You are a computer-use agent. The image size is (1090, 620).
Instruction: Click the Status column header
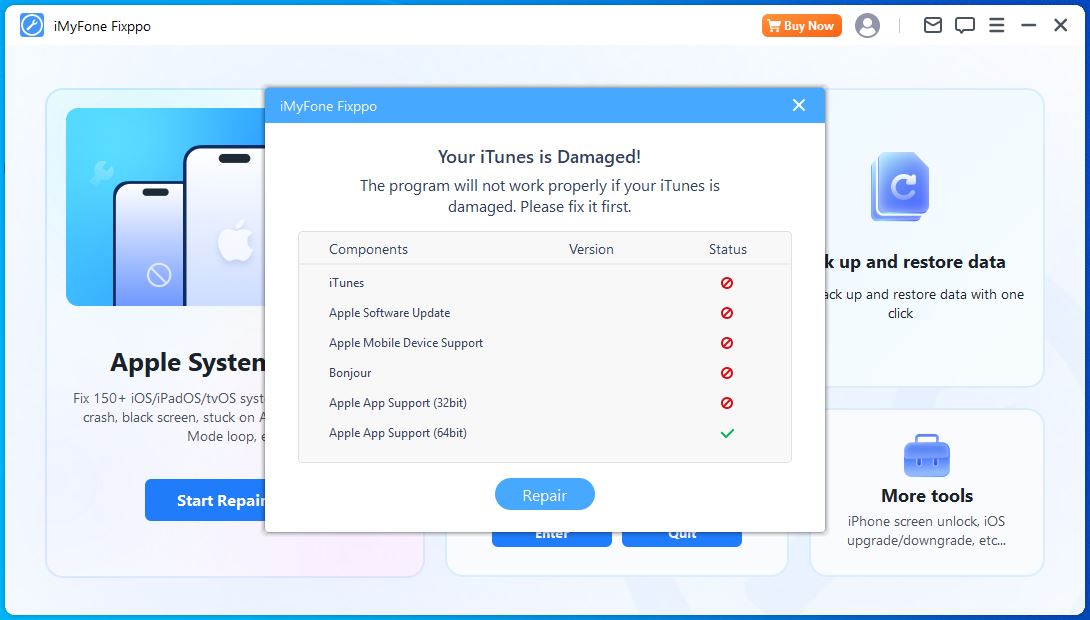click(728, 249)
